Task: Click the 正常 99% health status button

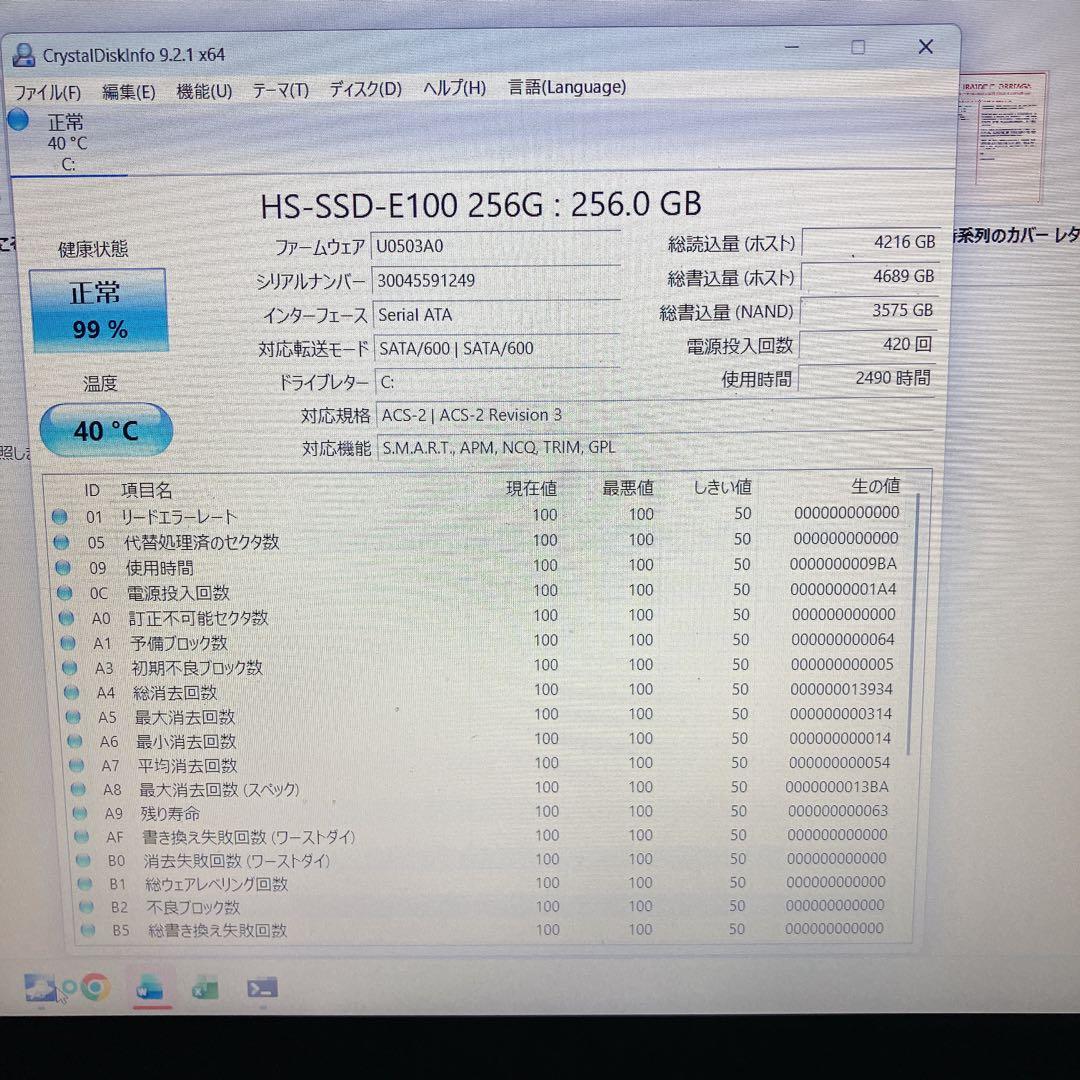Action: (99, 307)
